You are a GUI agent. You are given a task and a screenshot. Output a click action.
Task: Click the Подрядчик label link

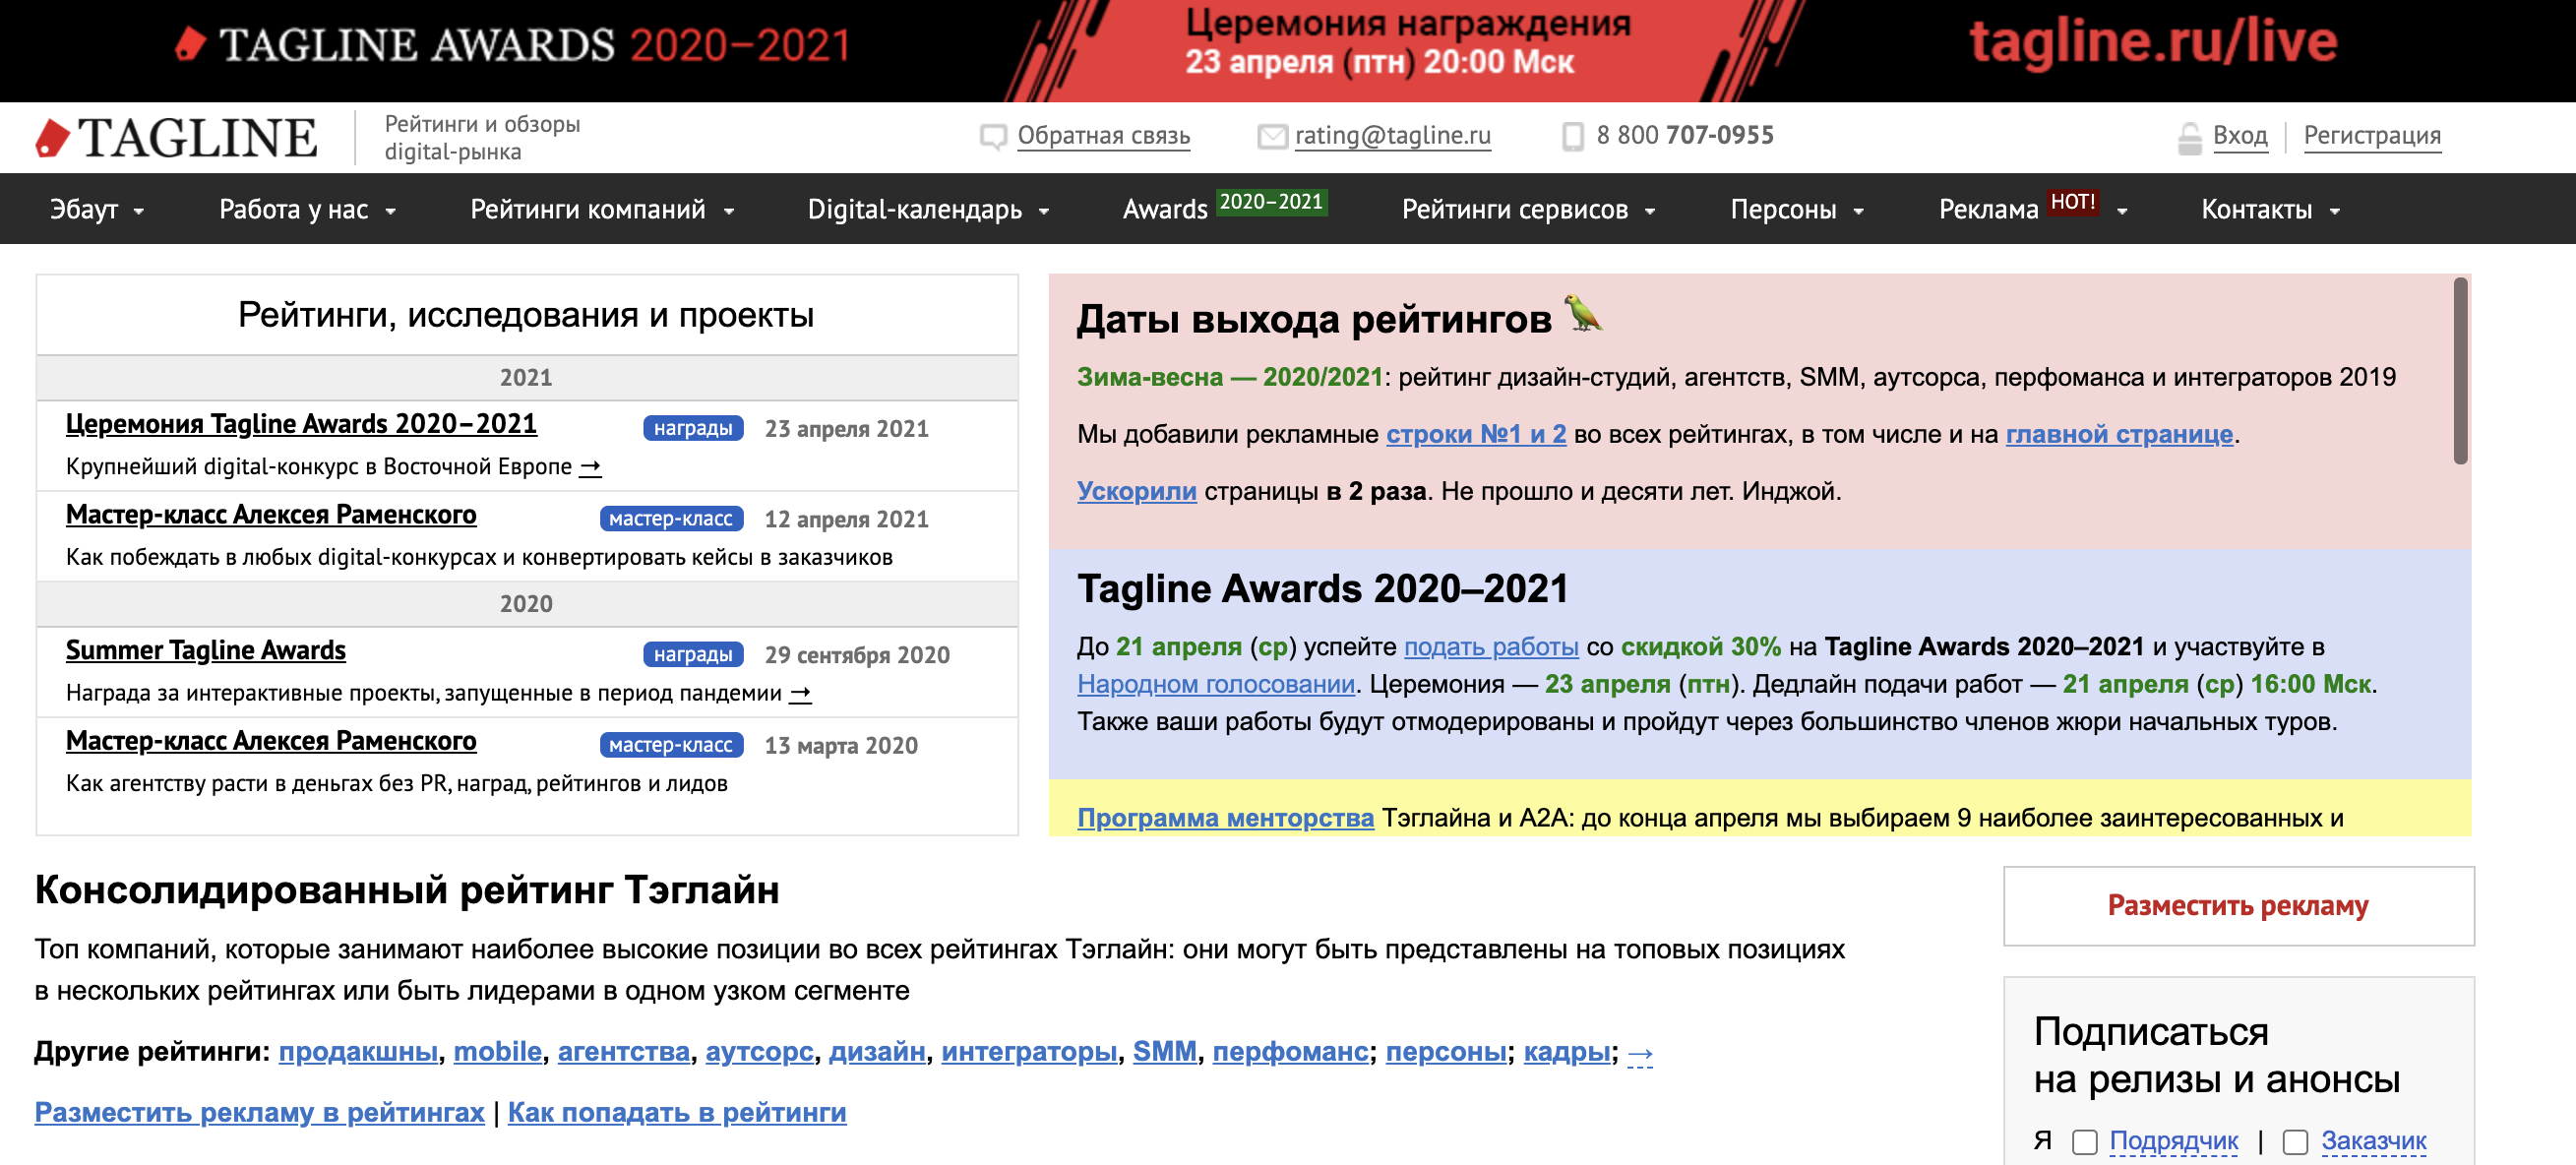pyautogui.click(x=2174, y=1142)
